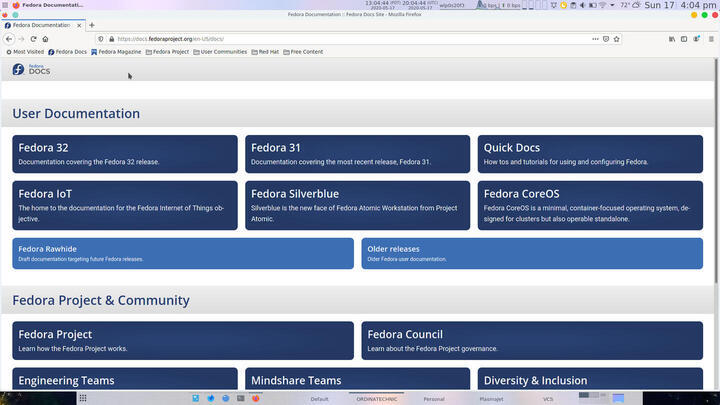Screen dimensions: 720x405
Task: Open the notifications bell tray icon
Action: (x=554, y=5)
